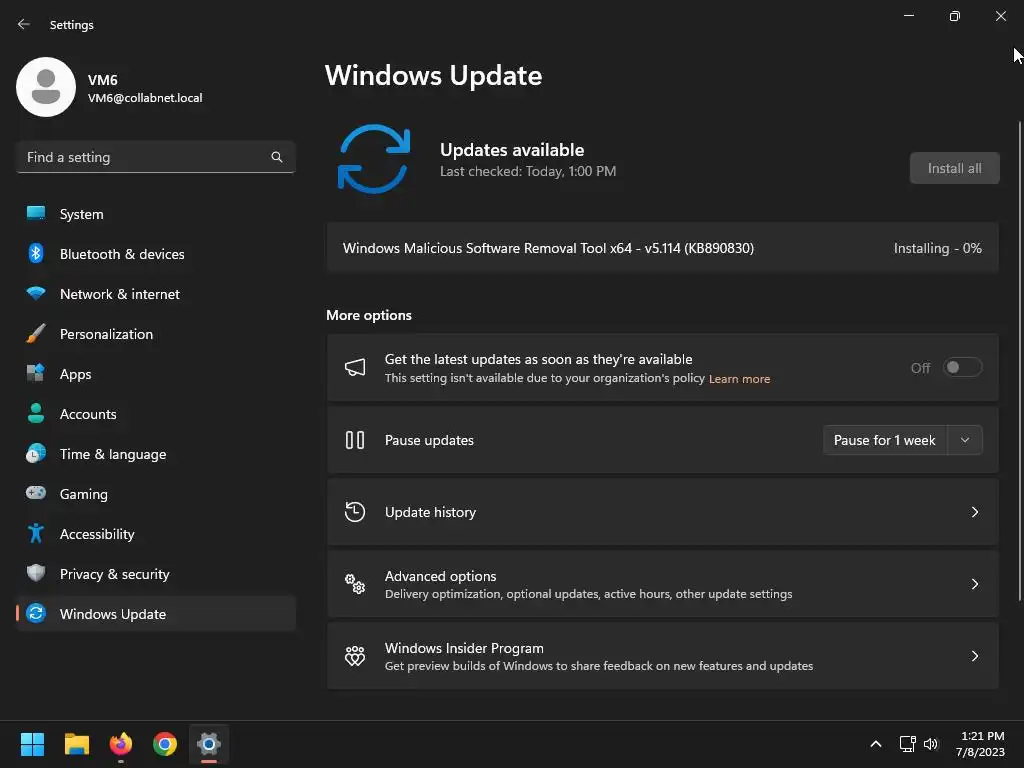
Task: Click the Installing - 0% status text
Action: click(x=937, y=248)
